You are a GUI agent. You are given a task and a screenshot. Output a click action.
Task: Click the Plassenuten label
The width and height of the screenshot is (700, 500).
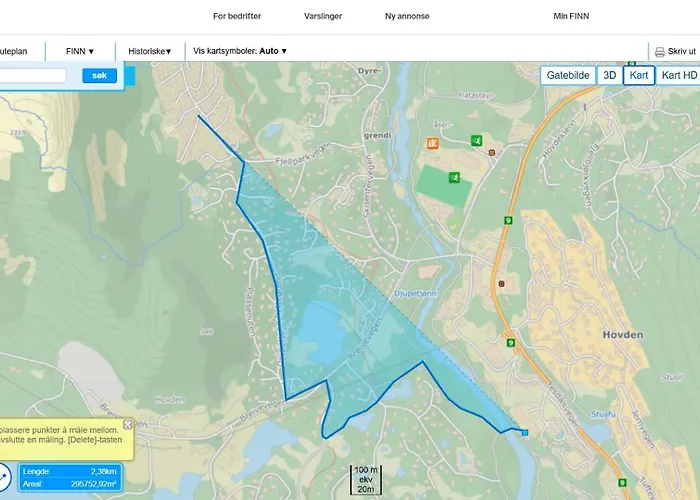[x=251, y=312]
